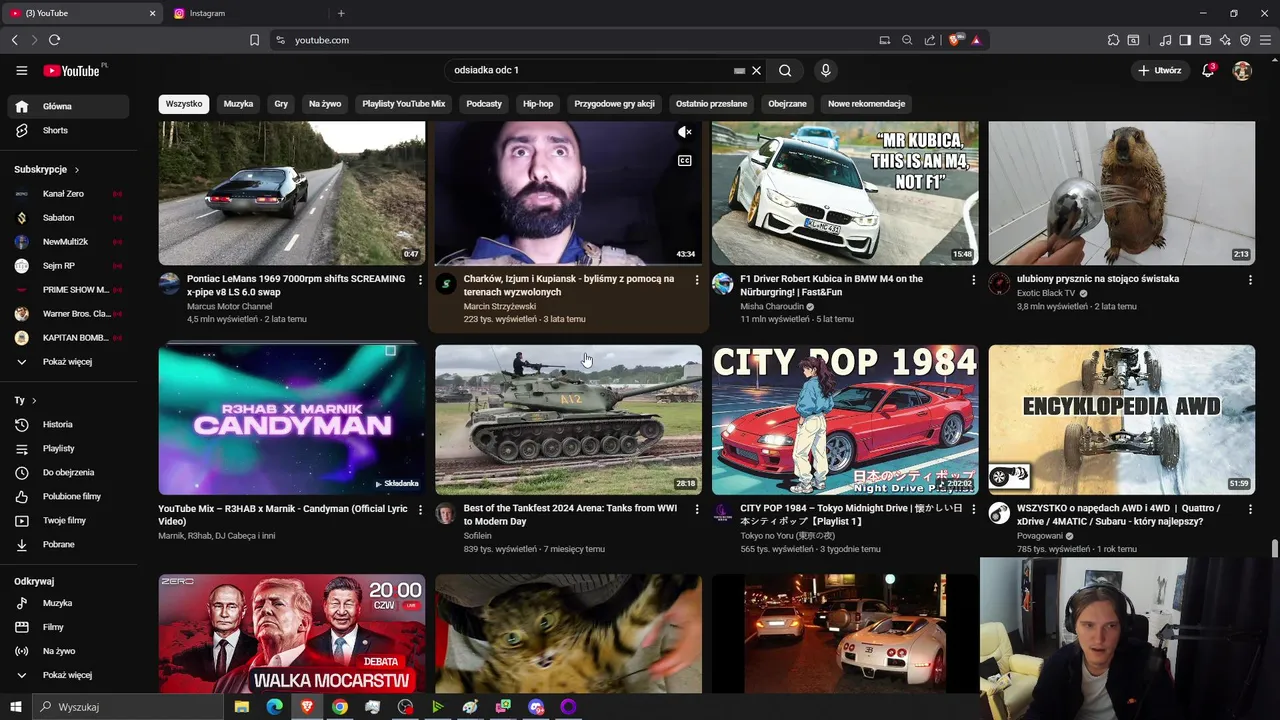
Task: Click the zoom magnifier icon in the address bar
Action: (x=907, y=40)
